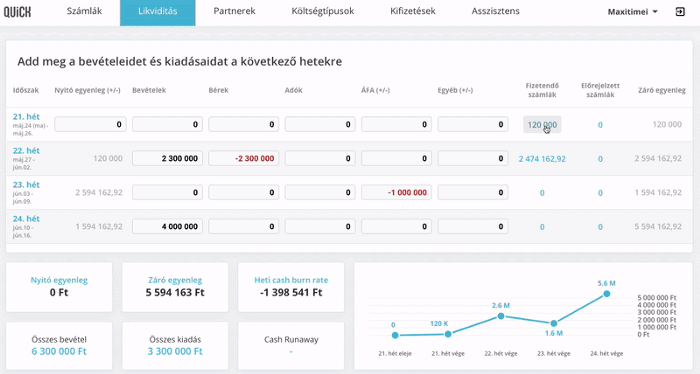The width and height of the screenshot is (700, 374).
Task: Click chart point labeled 120 K
Action: pos(448,334)
